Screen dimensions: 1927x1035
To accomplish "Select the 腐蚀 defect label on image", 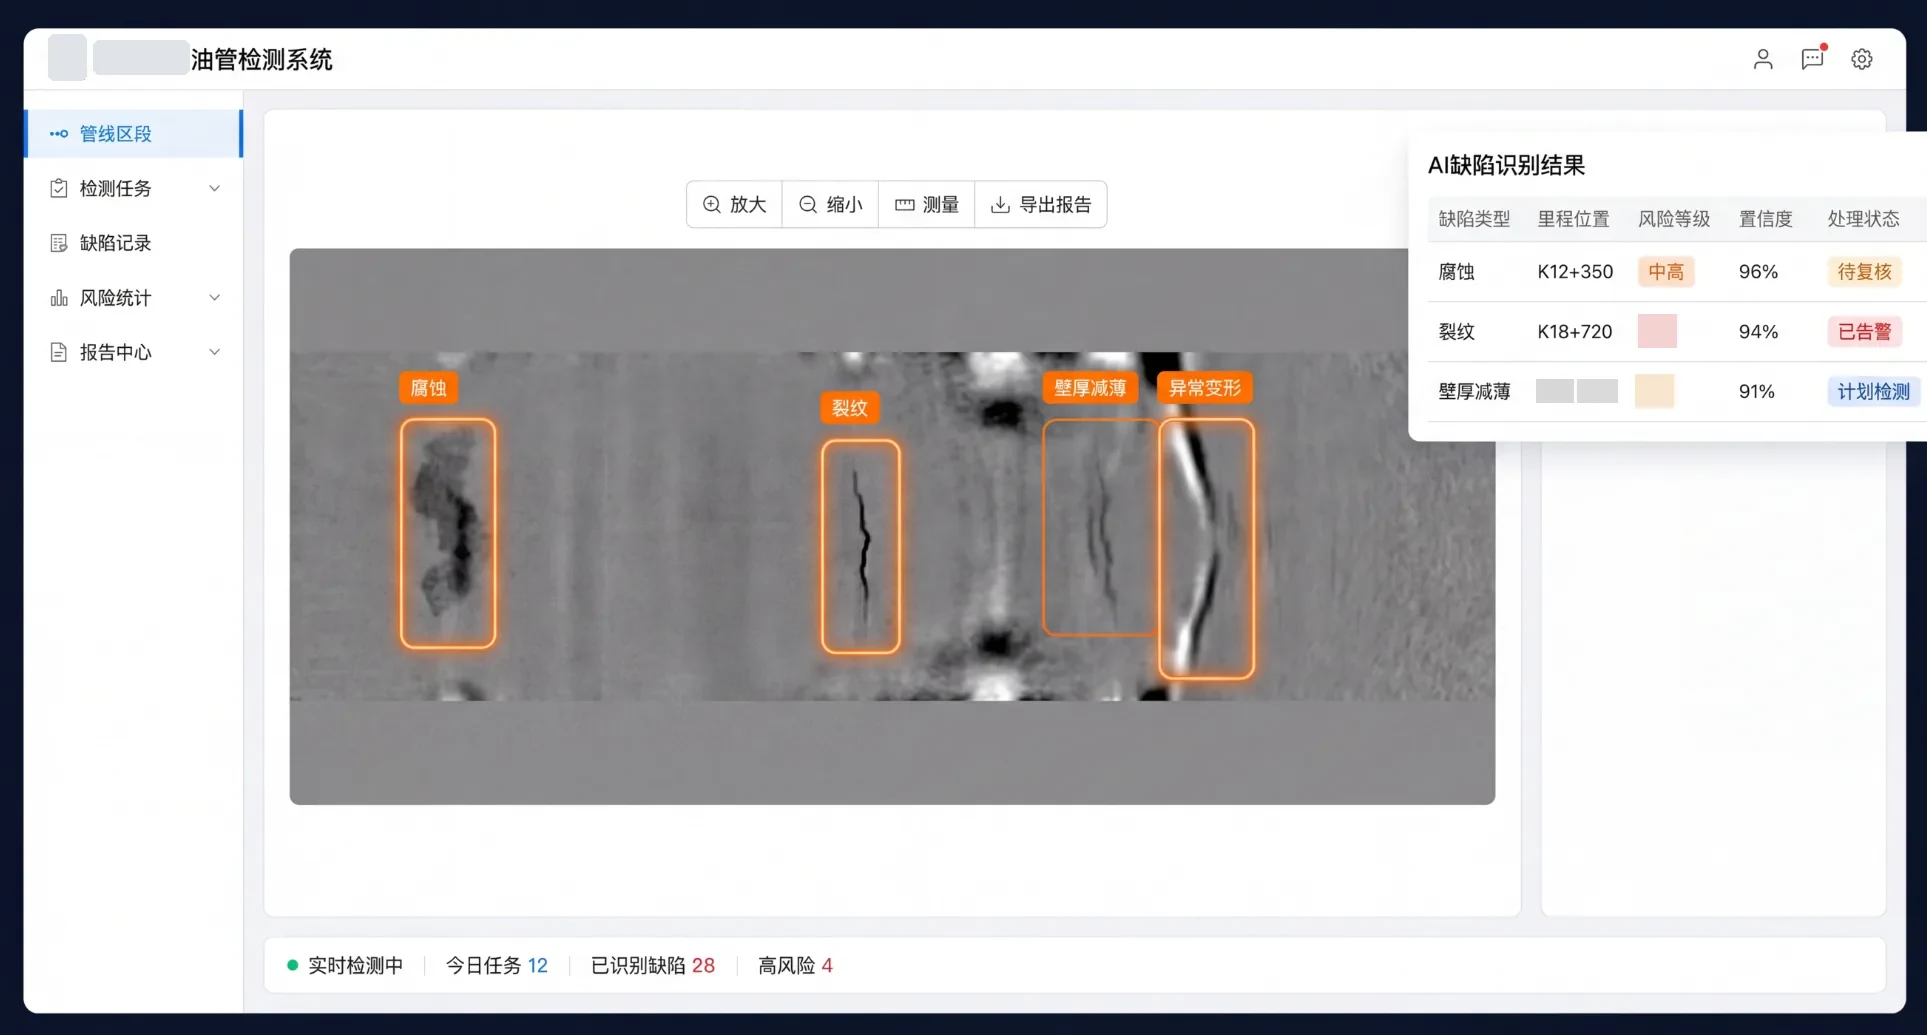I will [428, 388].
